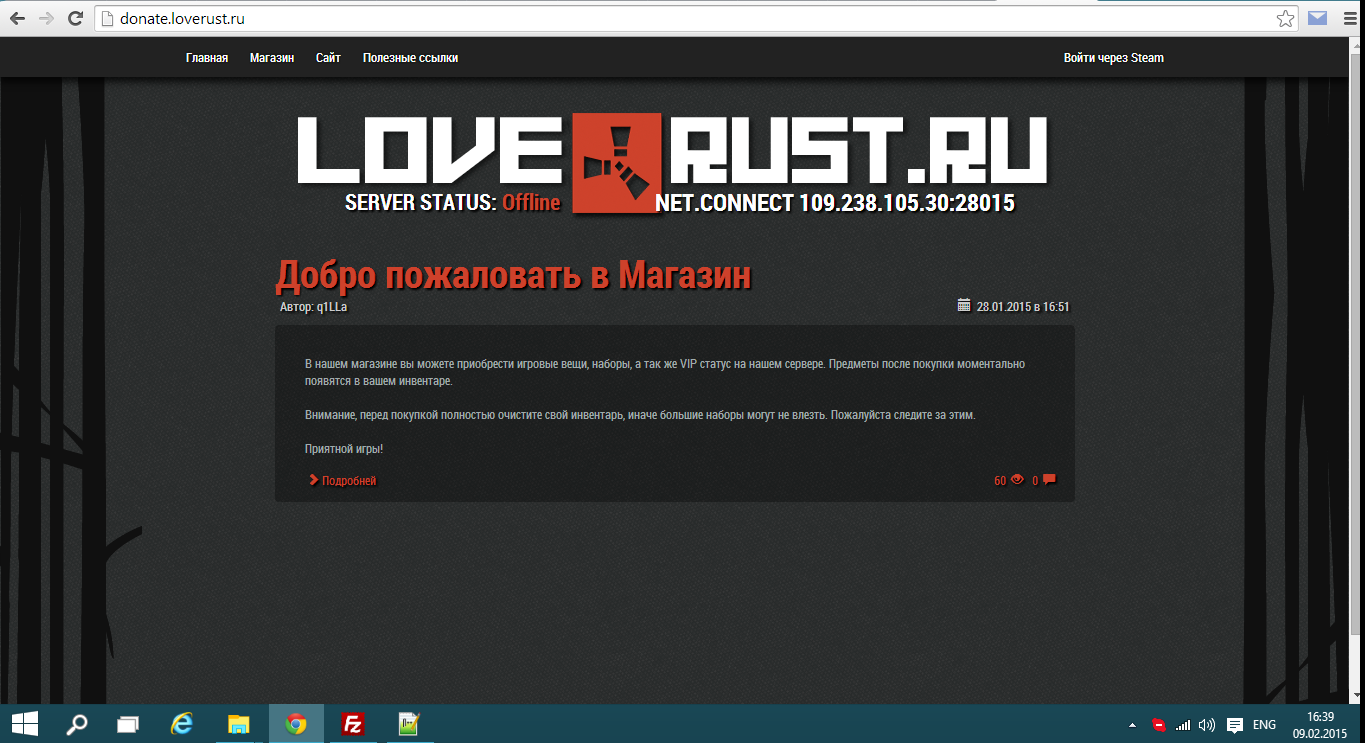Open the green notepad taskbar app
The width and height of the screenshot is (1365, 743).
coord(409,723)
